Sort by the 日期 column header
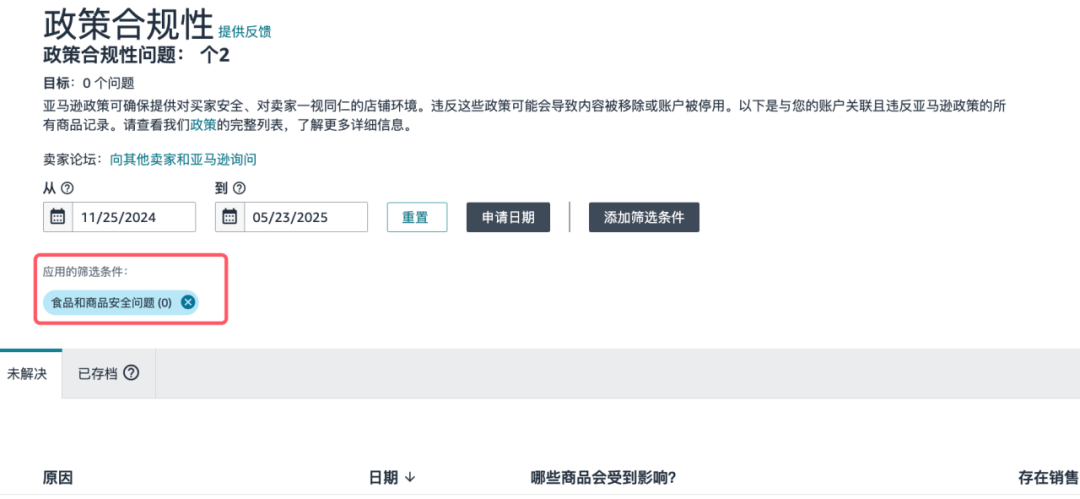The image size is (1080, 499). pyautogui.click(x=393, y=478)
